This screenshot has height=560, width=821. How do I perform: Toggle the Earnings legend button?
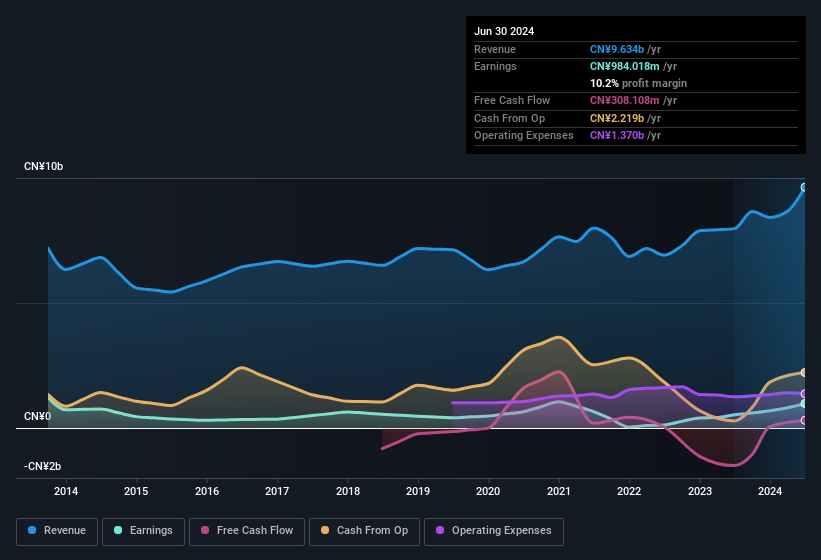pos(143,531)
